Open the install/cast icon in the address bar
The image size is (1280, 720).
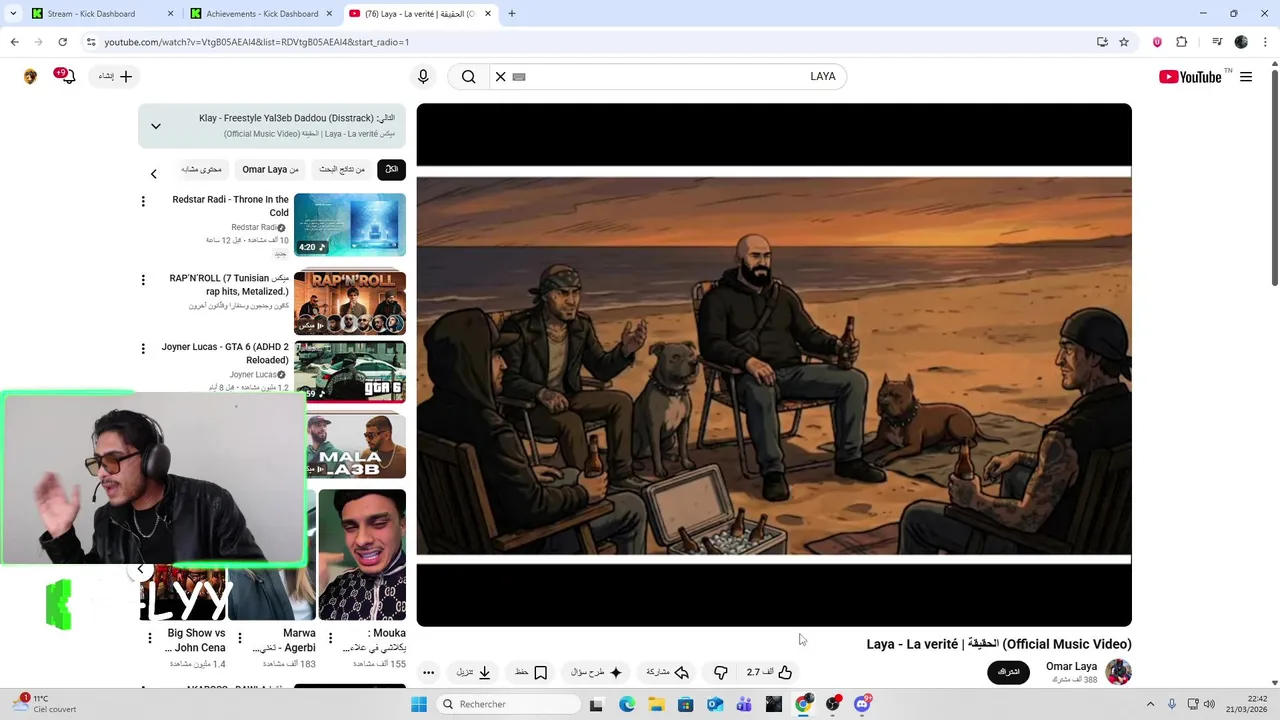[1102, 42]
